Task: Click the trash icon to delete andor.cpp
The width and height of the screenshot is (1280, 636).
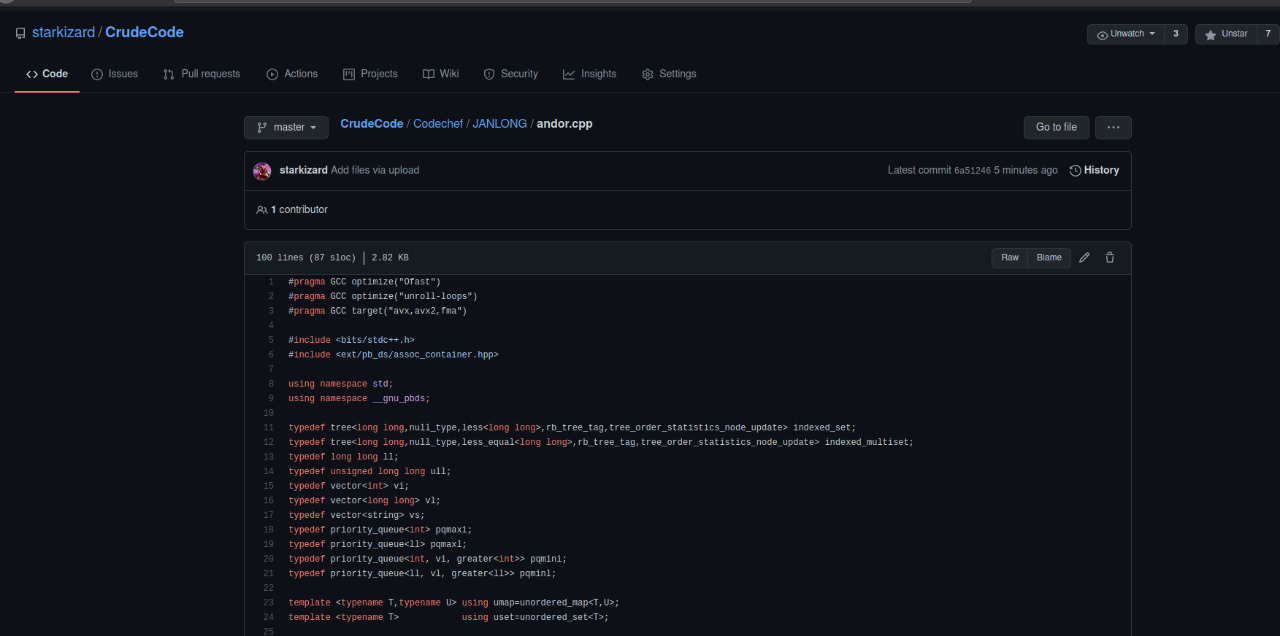Action: pyautogui.click(x=1110, y=257)
